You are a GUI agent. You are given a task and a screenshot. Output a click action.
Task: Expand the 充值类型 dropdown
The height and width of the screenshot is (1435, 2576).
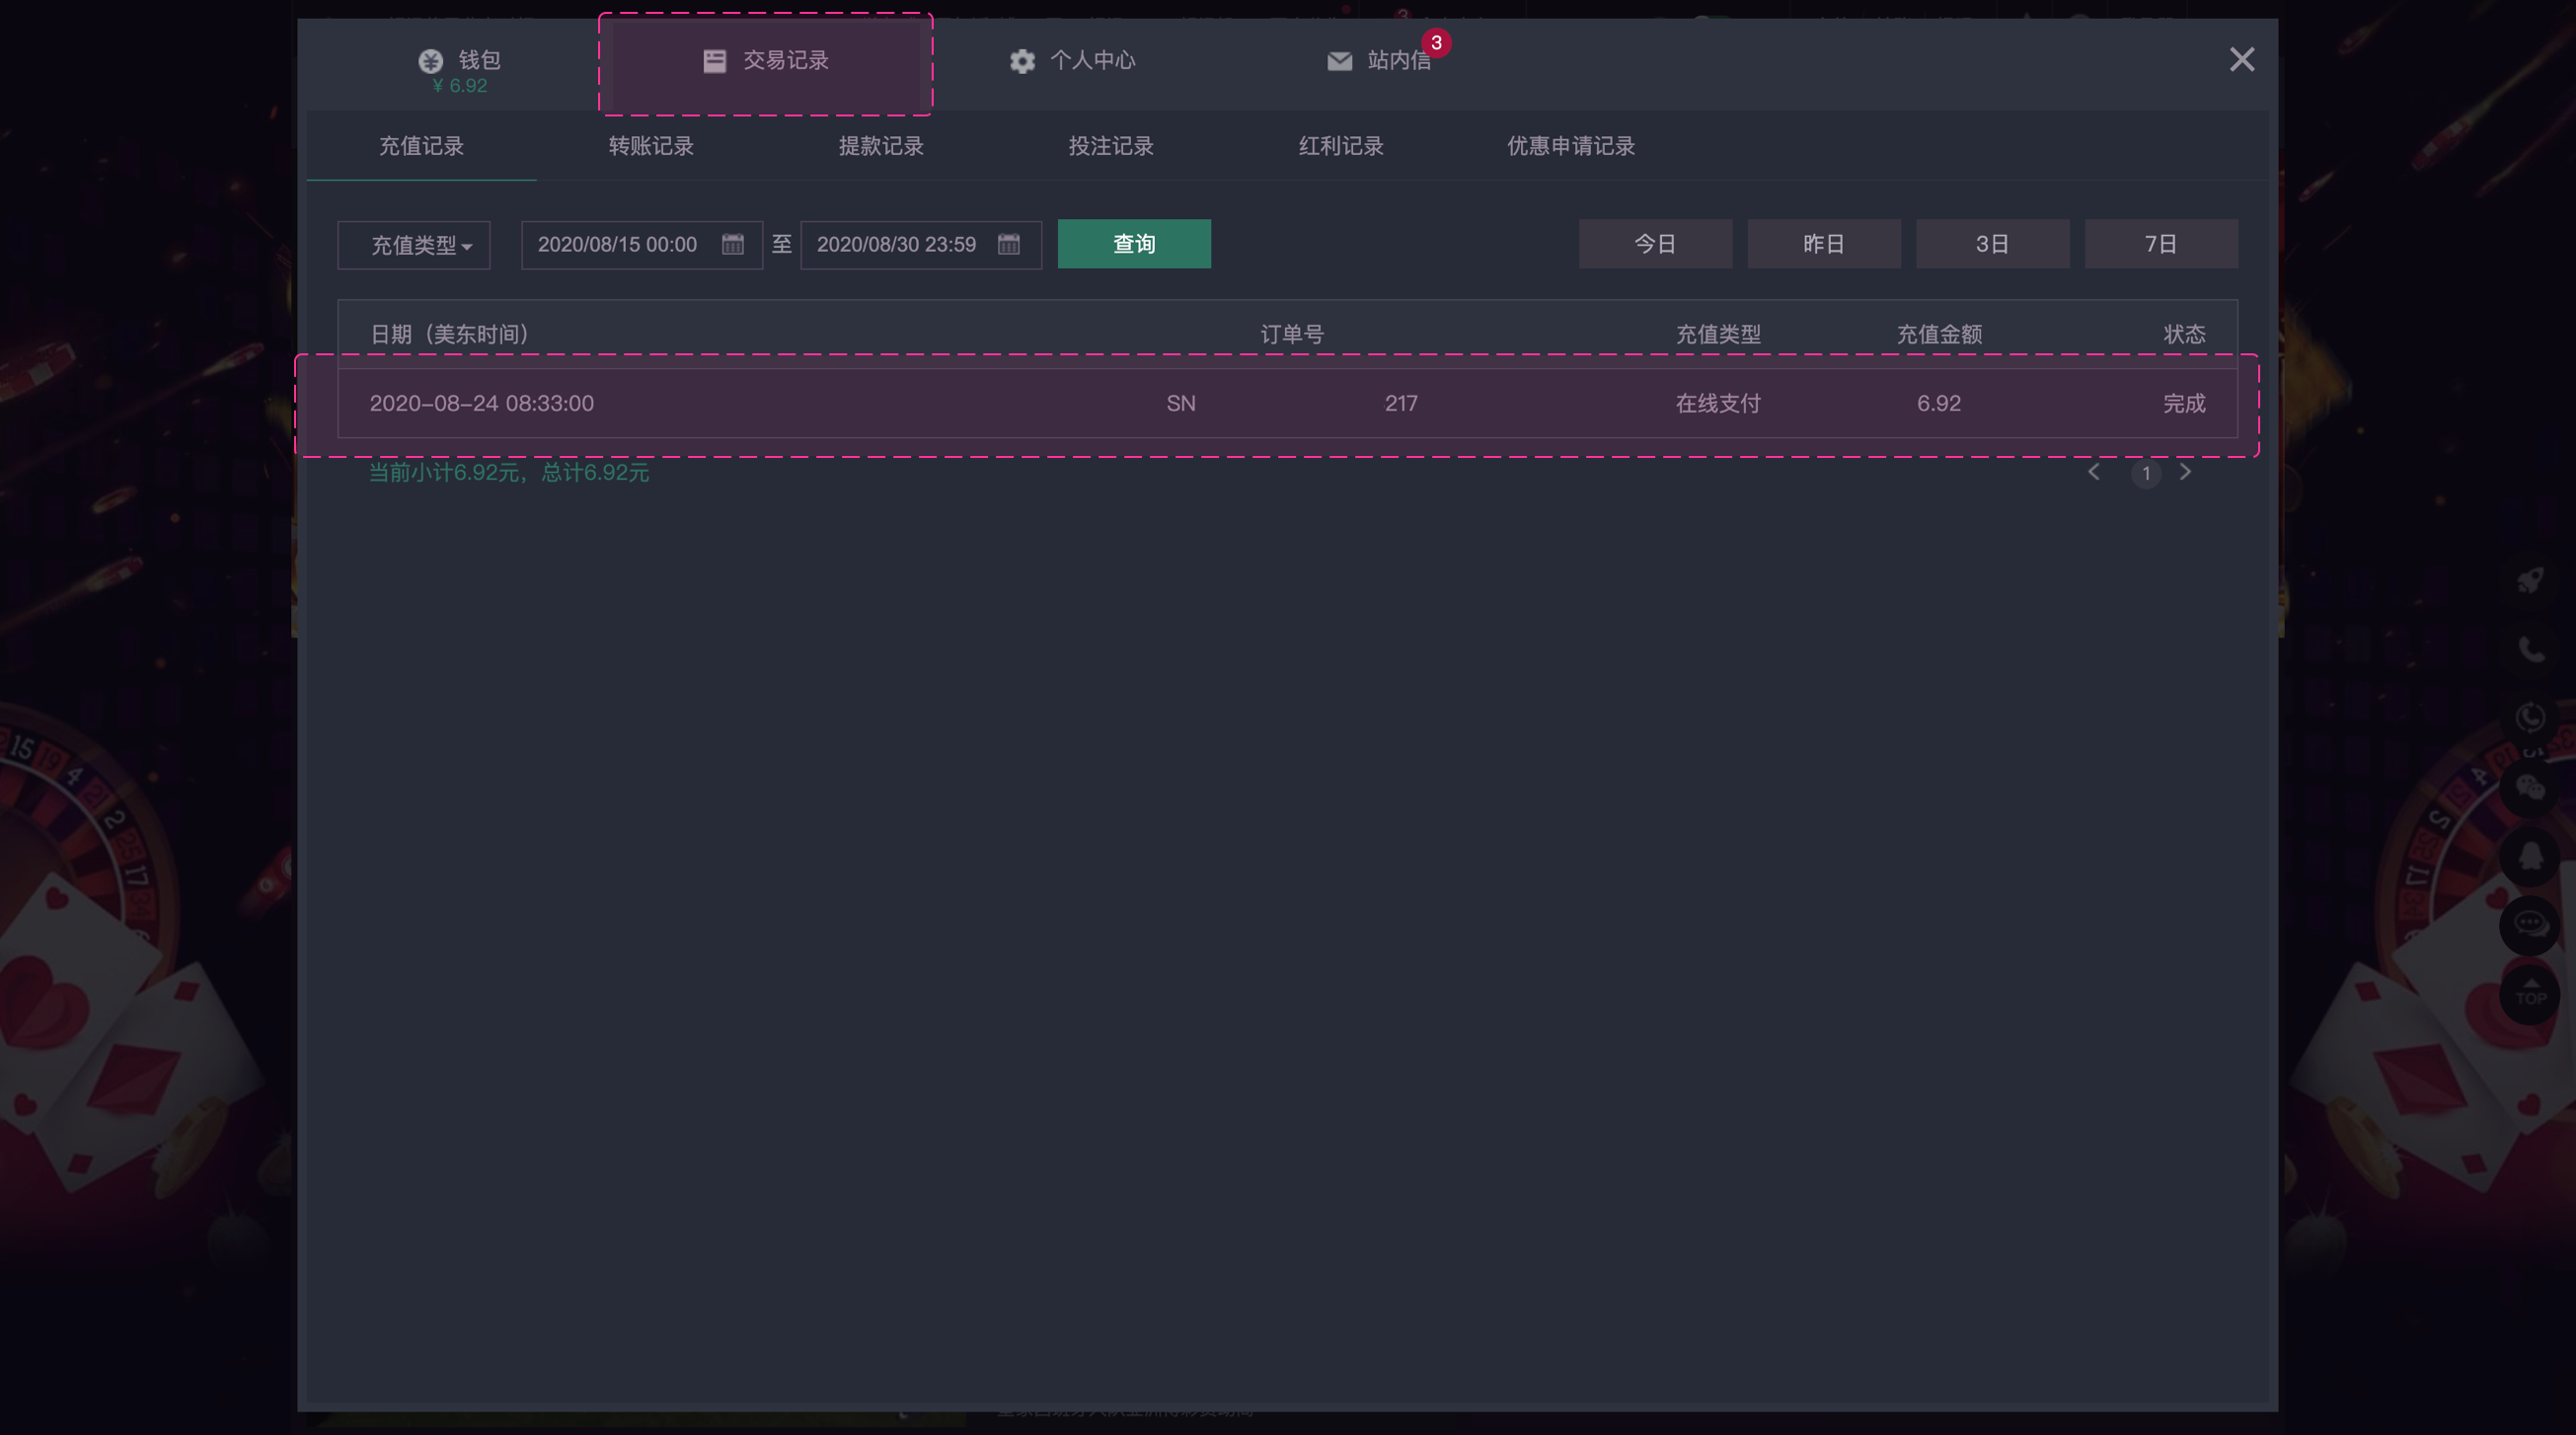click(x=414, y=245)
